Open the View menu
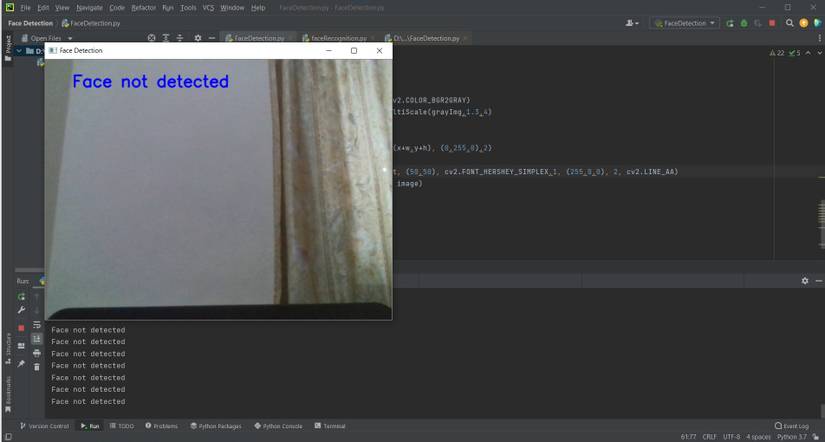 pyautogui.click(x=62, y=8)
